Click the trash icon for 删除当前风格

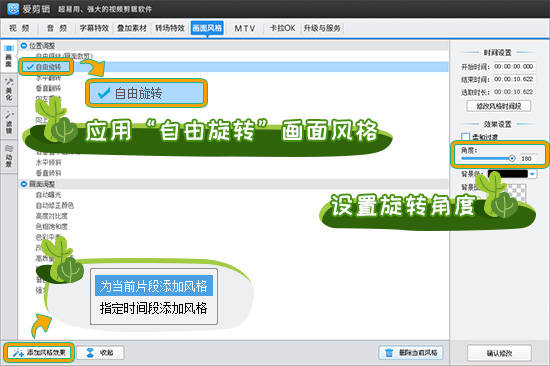click(x=389, y=352)
